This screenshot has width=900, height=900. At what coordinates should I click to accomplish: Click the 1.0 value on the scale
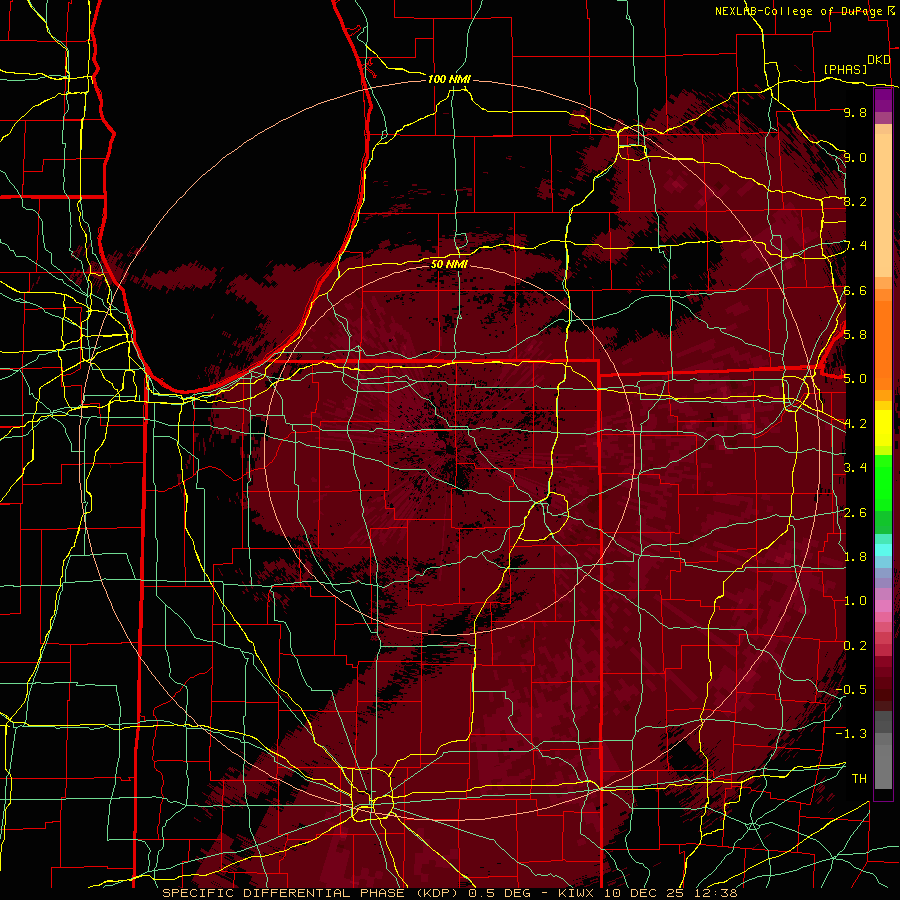[855, 601]
